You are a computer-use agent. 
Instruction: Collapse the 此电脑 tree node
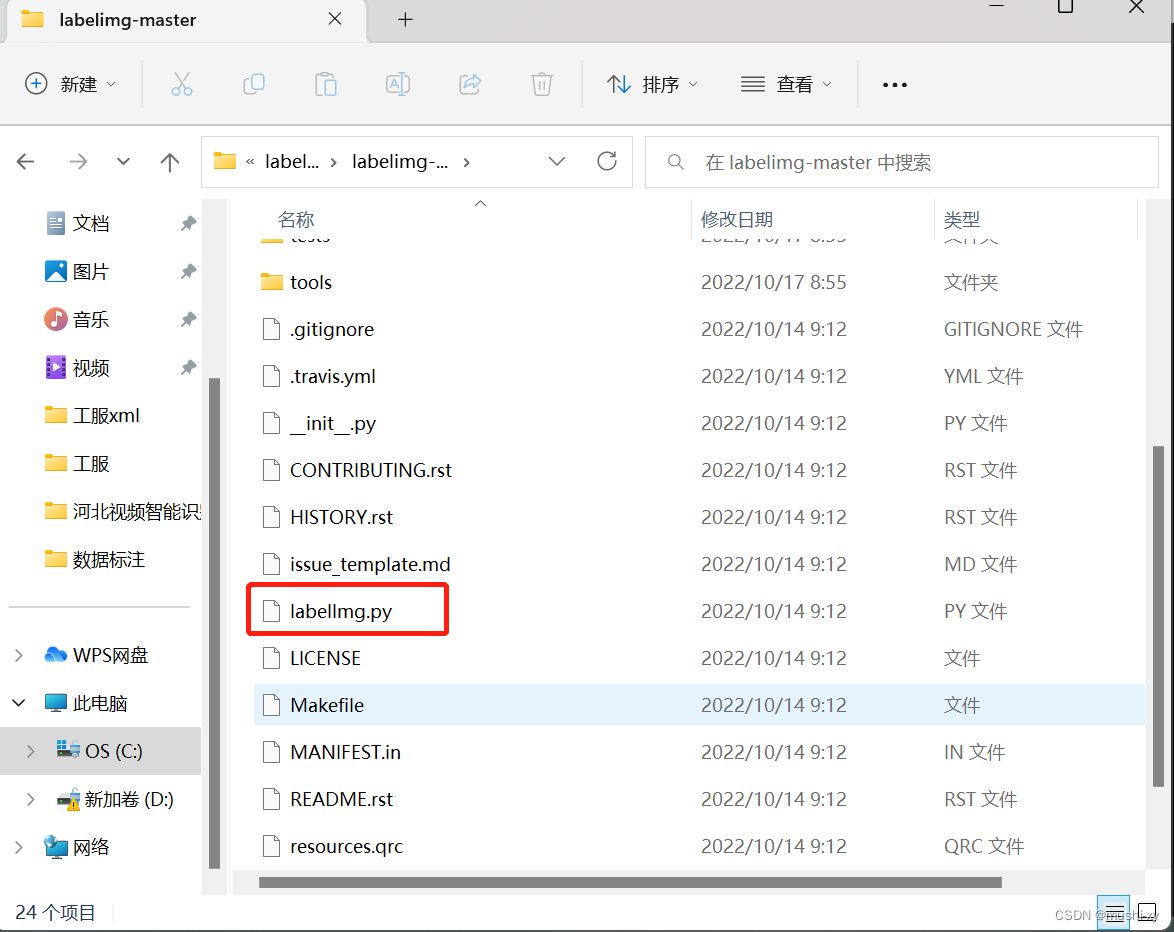tap(19, 703)
